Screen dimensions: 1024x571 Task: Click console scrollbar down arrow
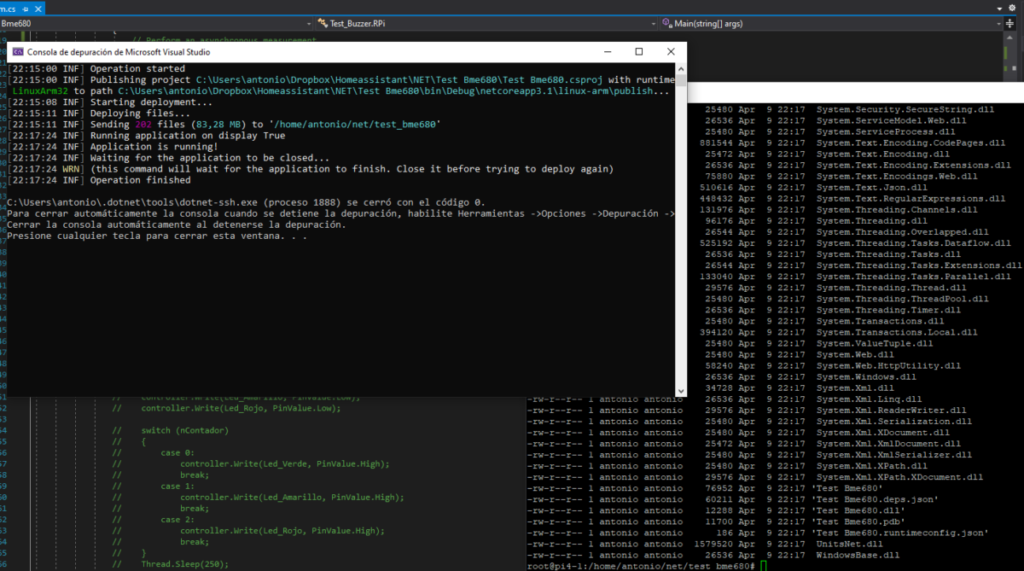681,391
